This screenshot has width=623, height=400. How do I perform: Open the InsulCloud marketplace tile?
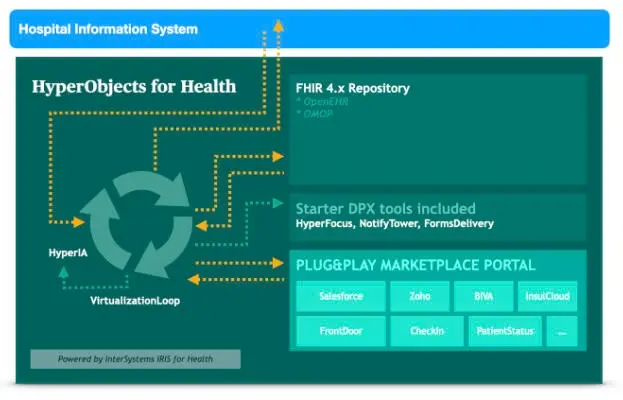click(x=548, y=296)
